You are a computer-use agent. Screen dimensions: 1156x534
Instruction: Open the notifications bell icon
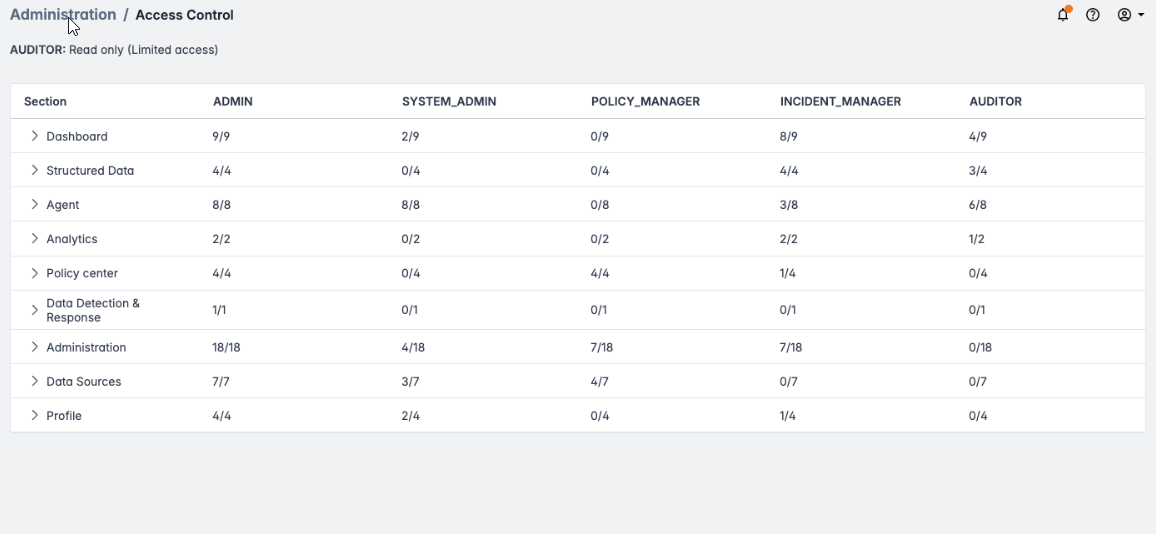[1063, 15]
